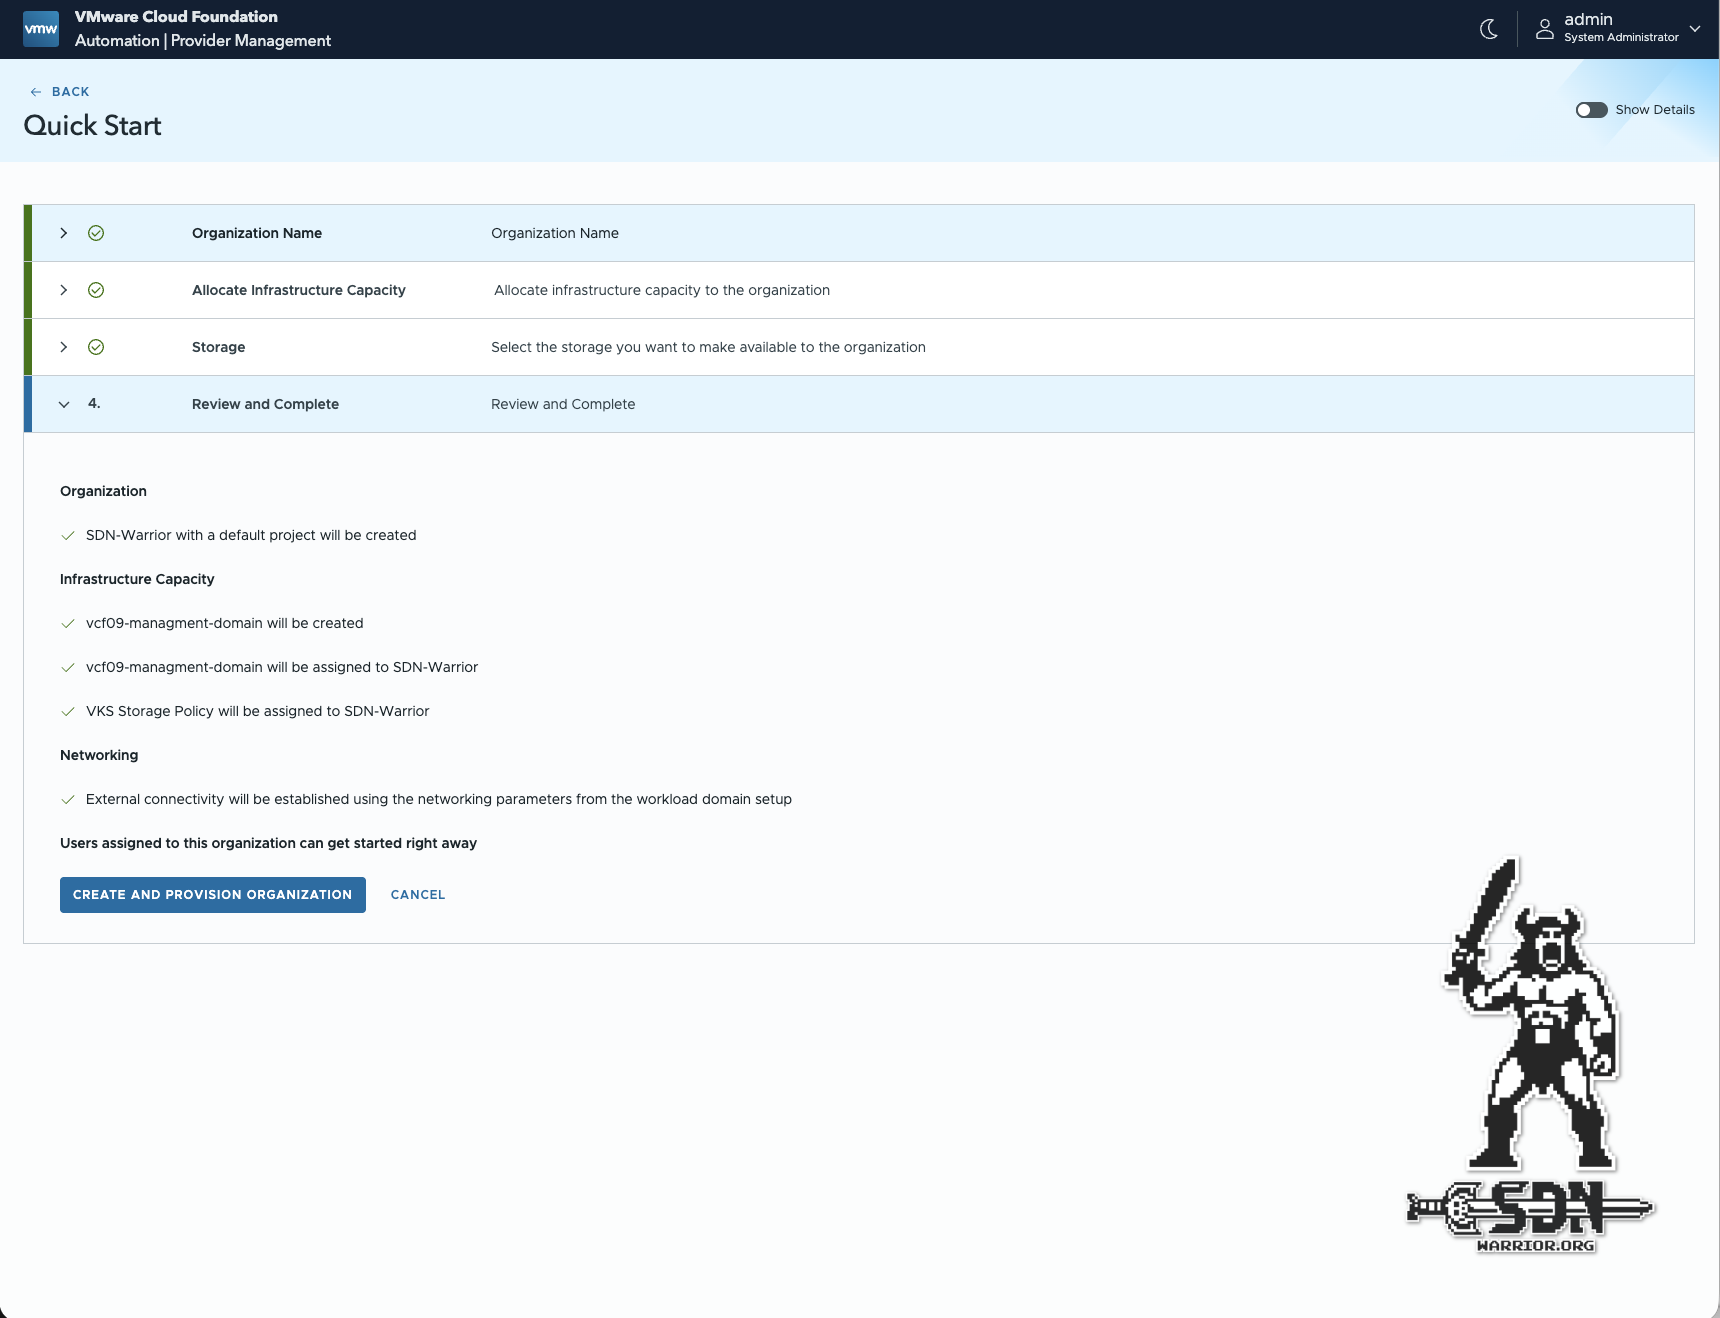This screenshot has height=1318, width=1720.
Task: Click the admin user avatar icon
Action: coord(1543,29)
